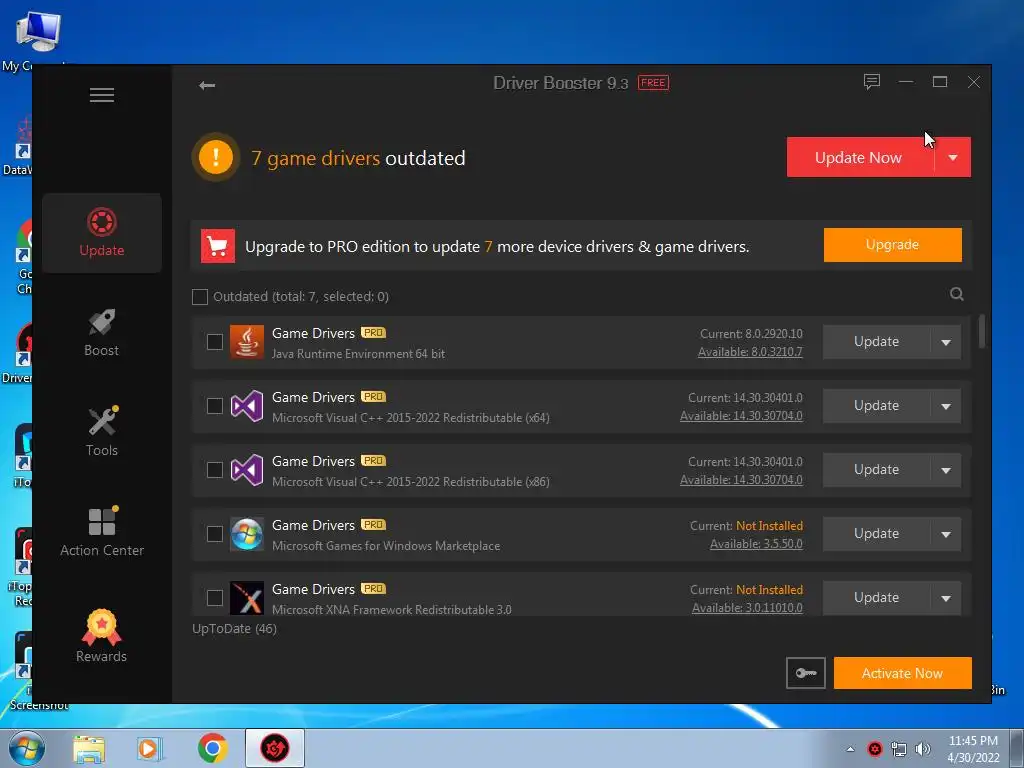
Task: Click the FREE edition badge in the title
Action: pos(653,83)
